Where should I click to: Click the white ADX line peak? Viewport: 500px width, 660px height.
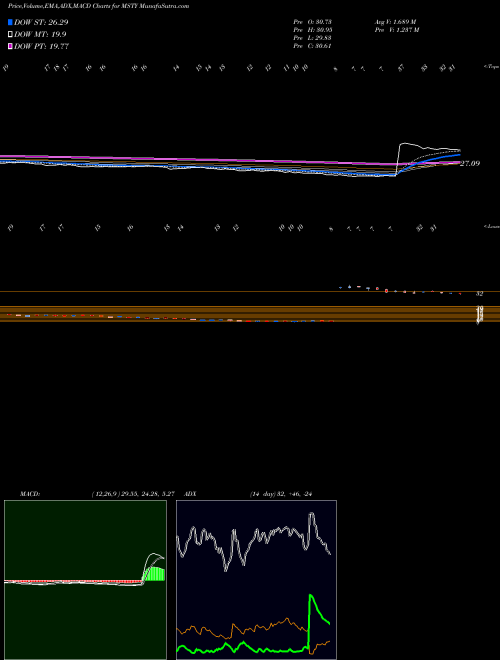click(x=311, y=514)
